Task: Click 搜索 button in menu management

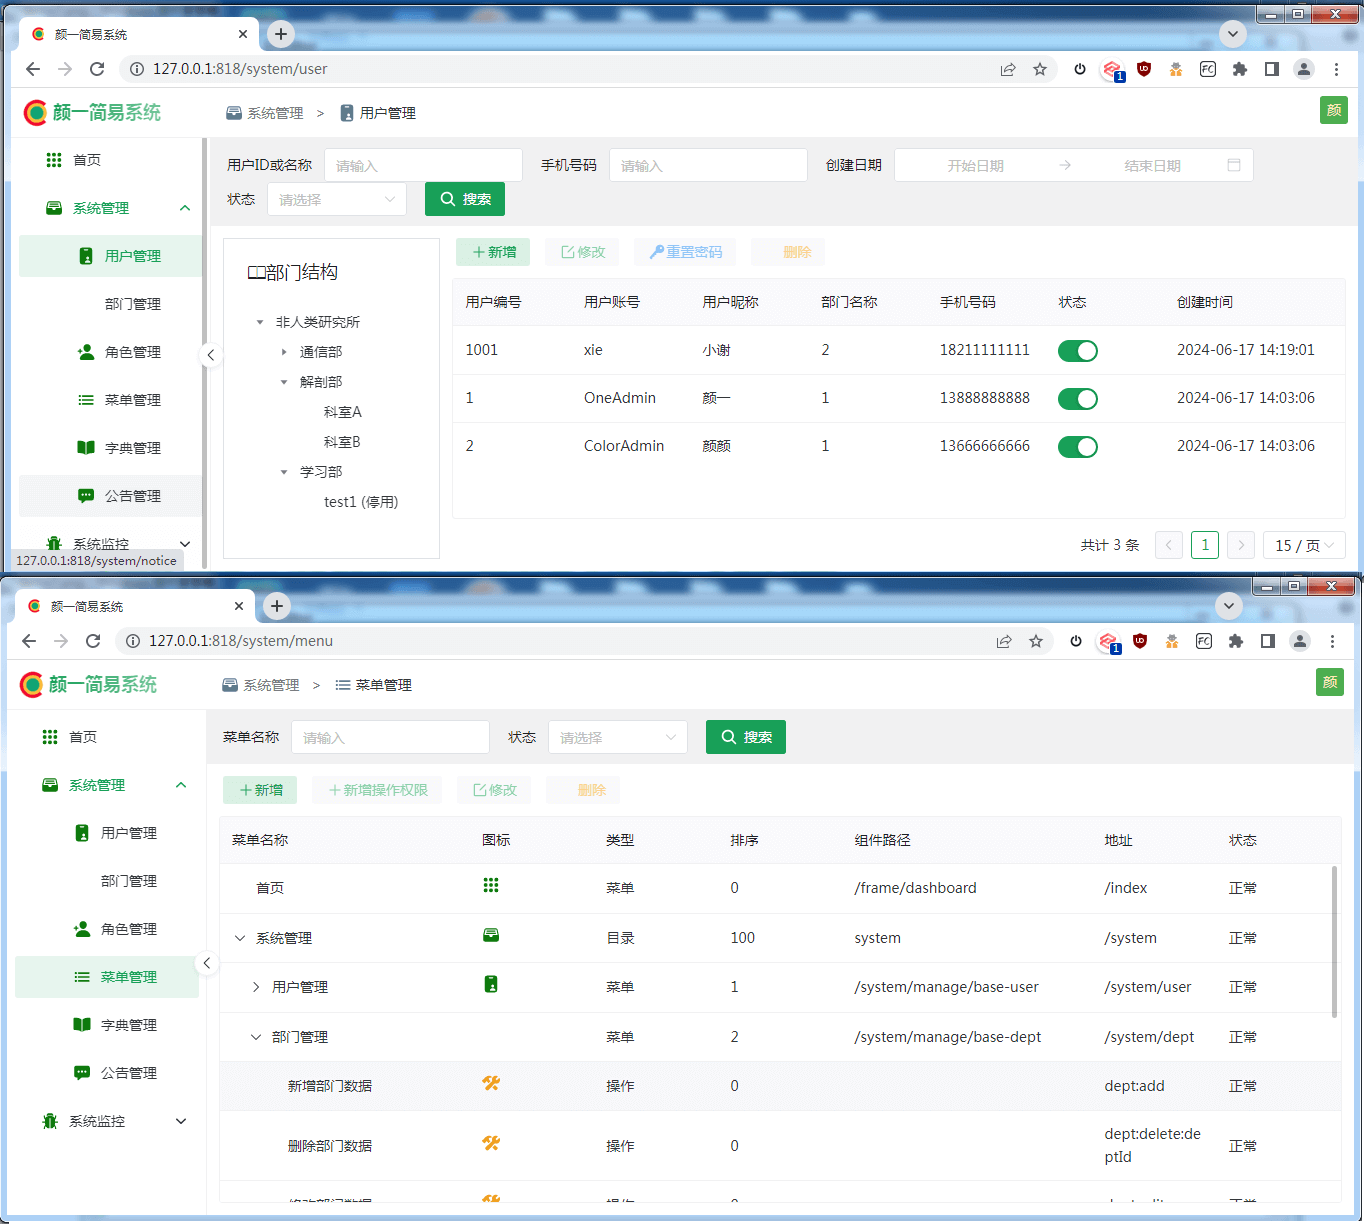Action: click(x=746, y=737)
